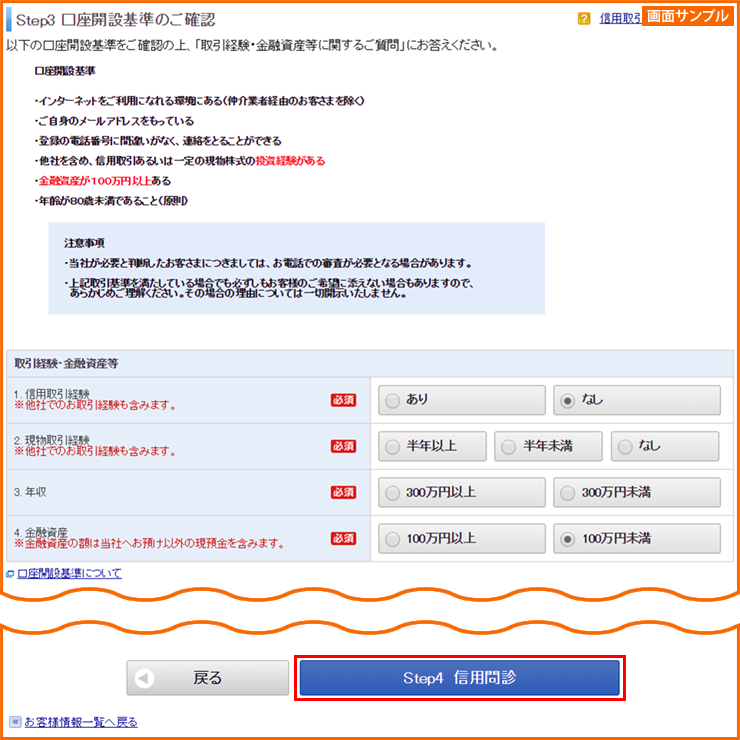The height and width of the screenshot is (740, 740).
Task: Click the red 金融資産が100万円以上 text
Action: click(x=95, y=181)
